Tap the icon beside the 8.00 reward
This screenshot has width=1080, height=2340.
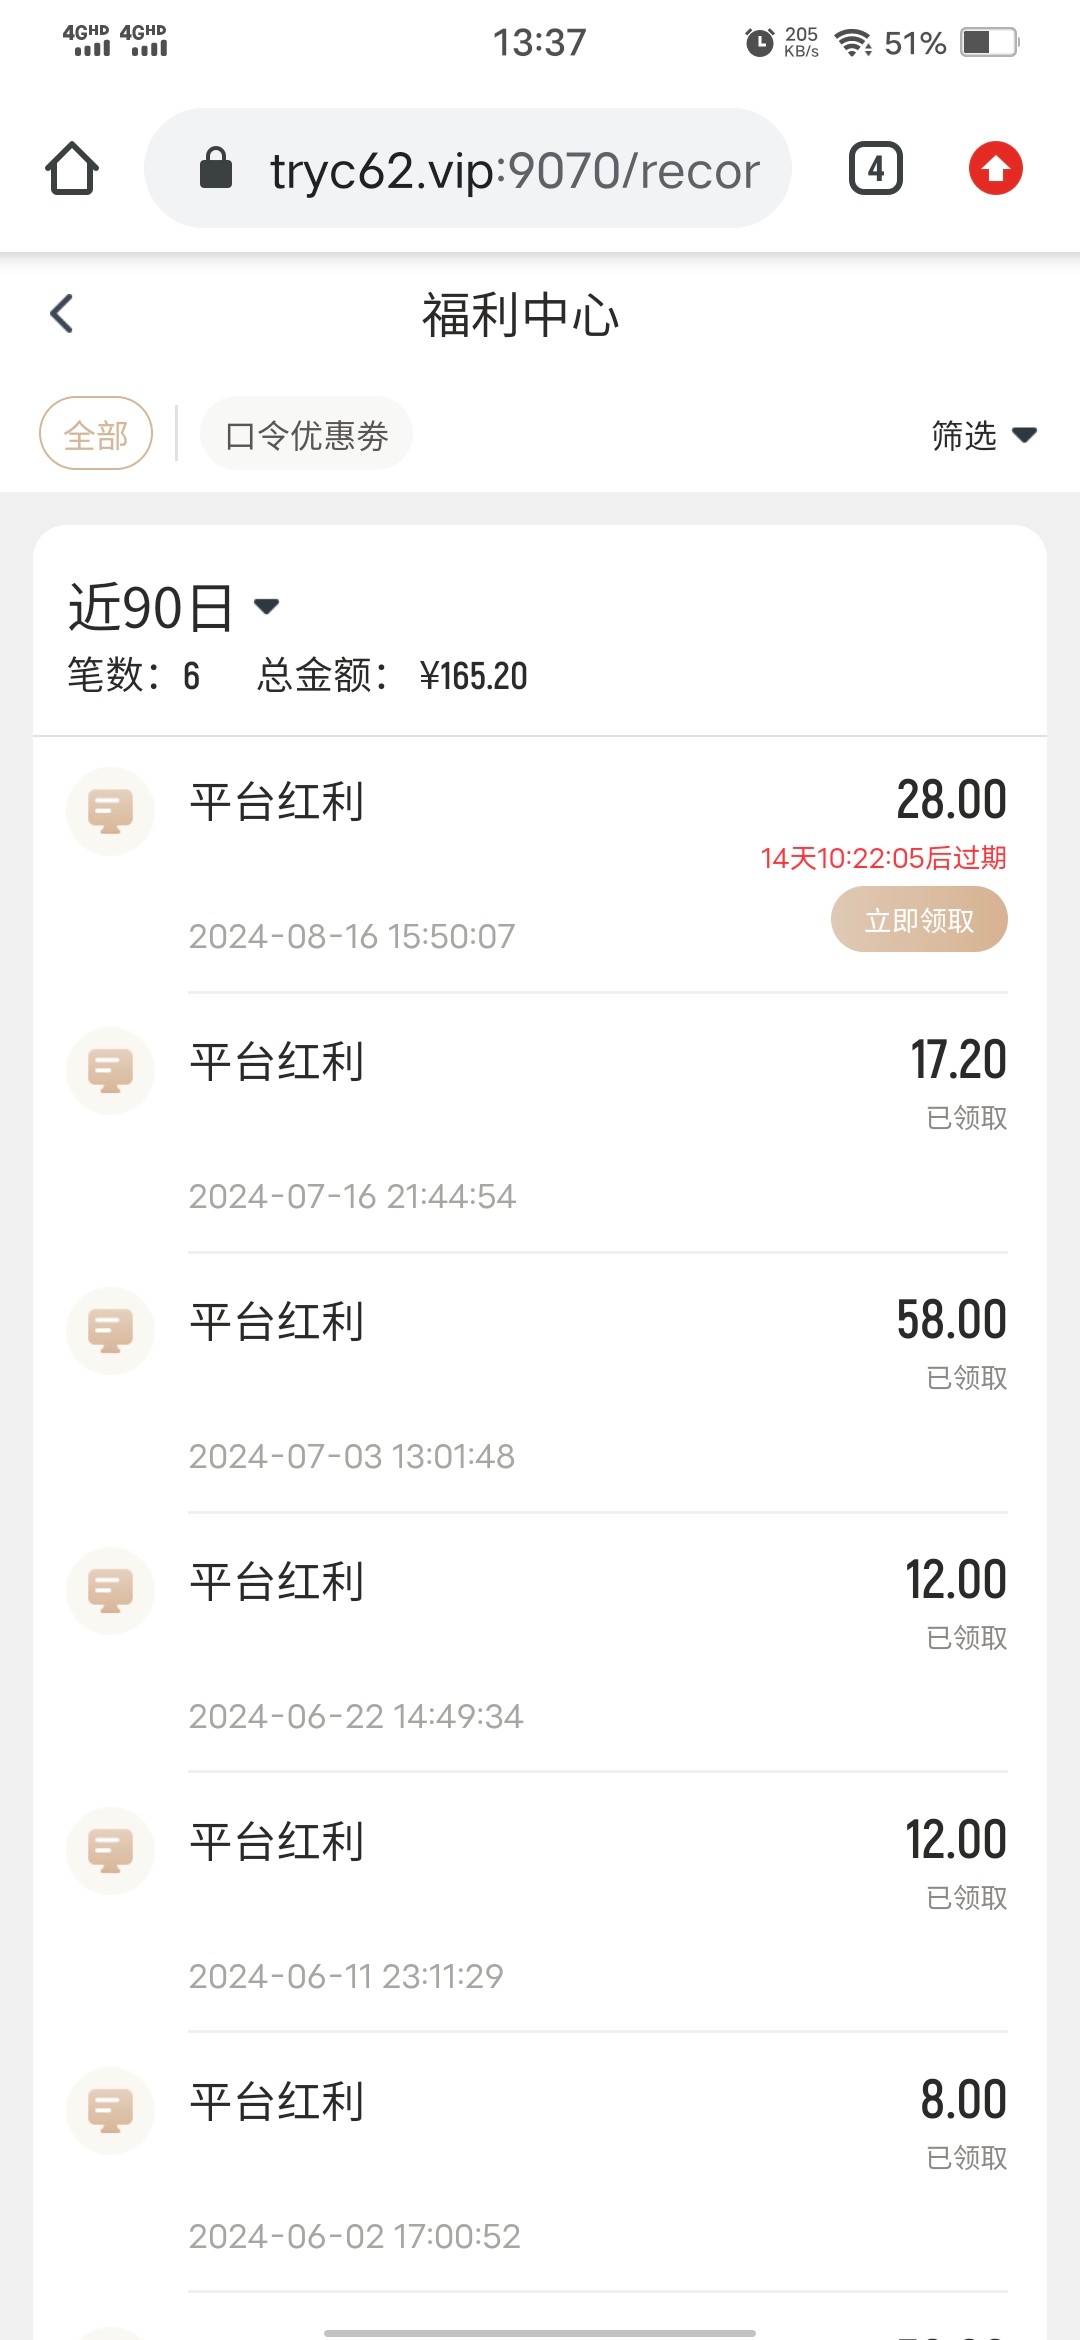tap(110, 2110)
